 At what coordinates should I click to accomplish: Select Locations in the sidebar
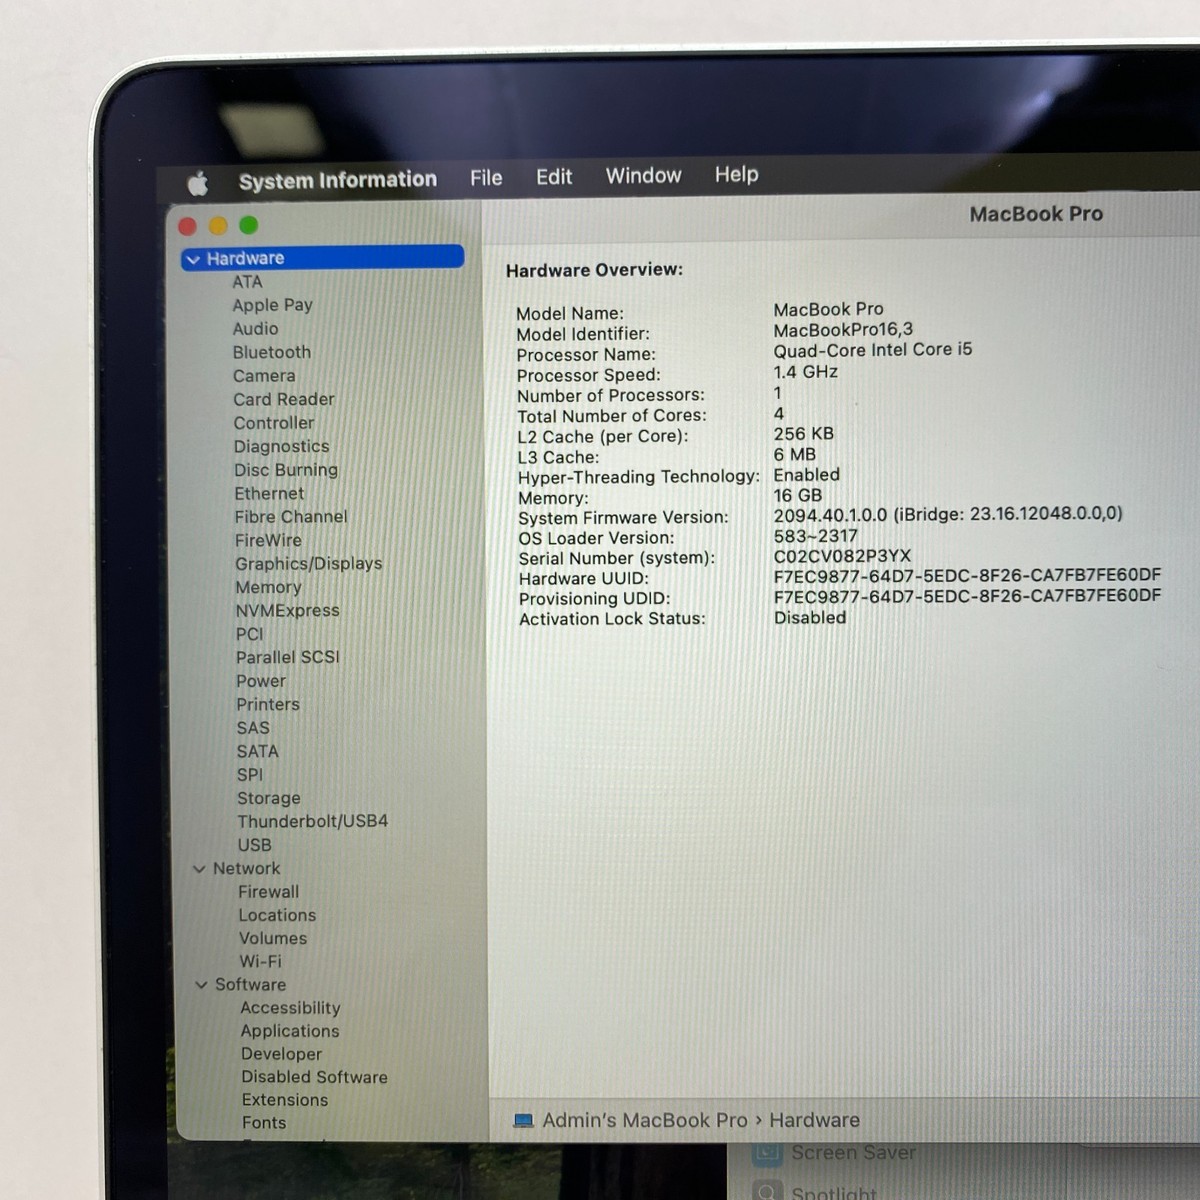[277, 915]
